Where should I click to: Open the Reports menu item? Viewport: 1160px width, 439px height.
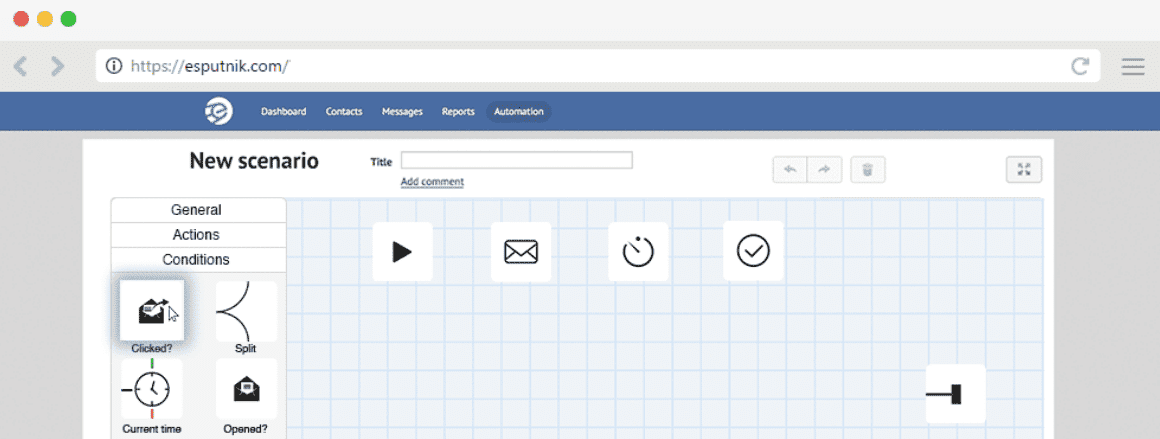[458, 112]
